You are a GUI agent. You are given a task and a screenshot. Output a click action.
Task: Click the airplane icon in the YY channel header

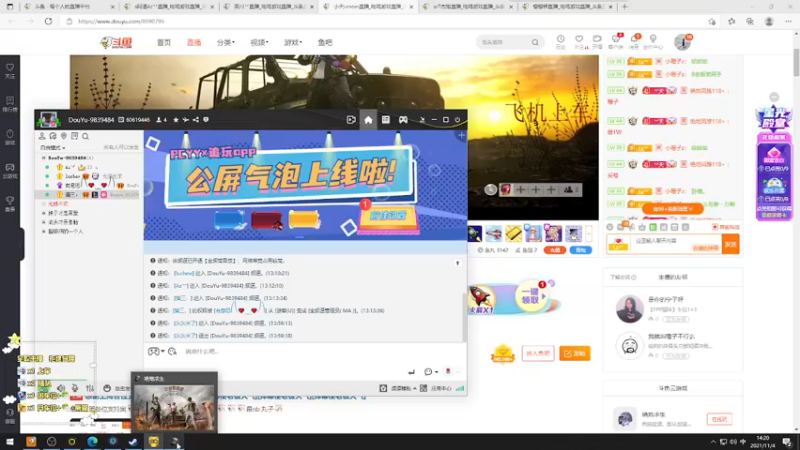[x=186, y=120]
